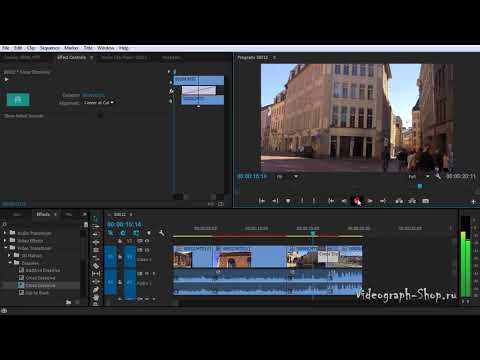Open the Alignment dropdown (Center at Cut)

[99, 103]
